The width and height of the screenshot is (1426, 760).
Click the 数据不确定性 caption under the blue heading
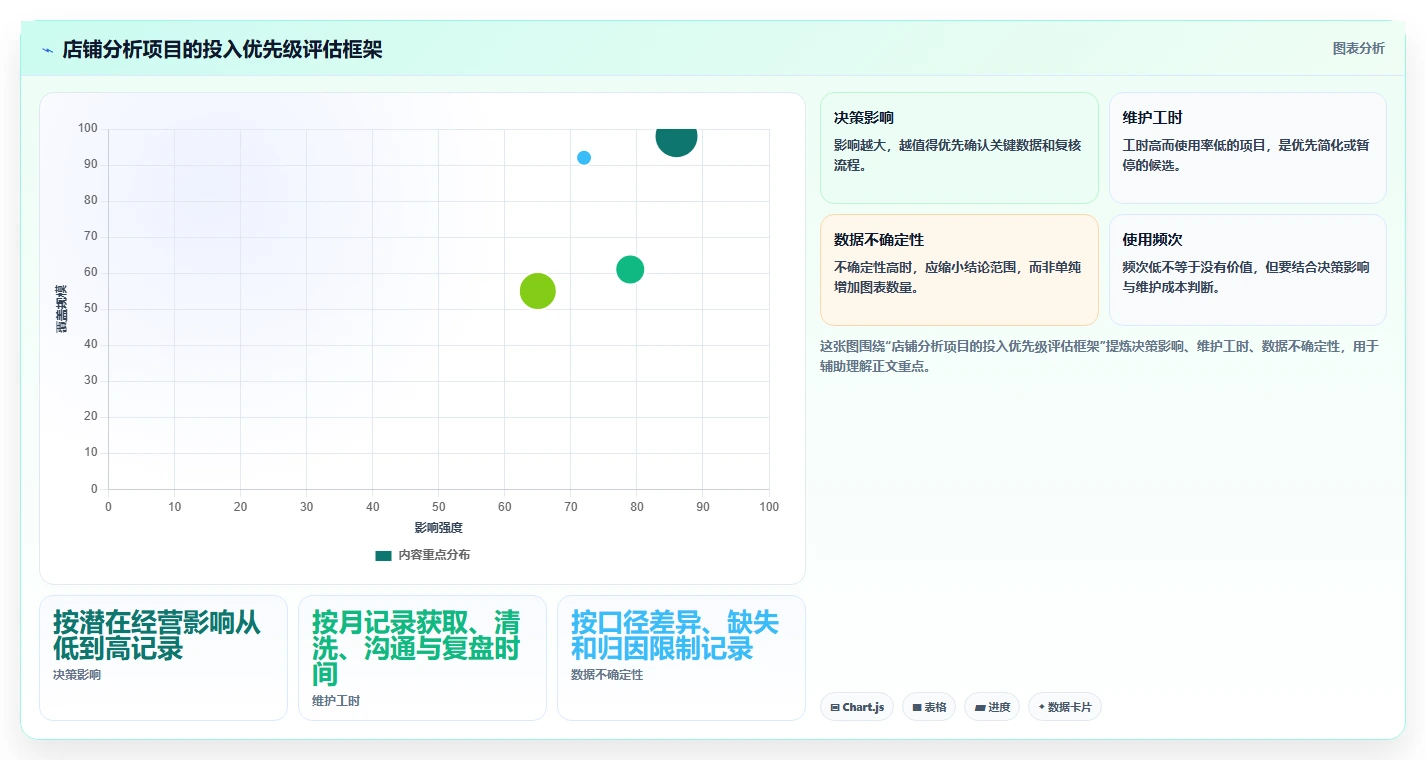tap(607, 675)
